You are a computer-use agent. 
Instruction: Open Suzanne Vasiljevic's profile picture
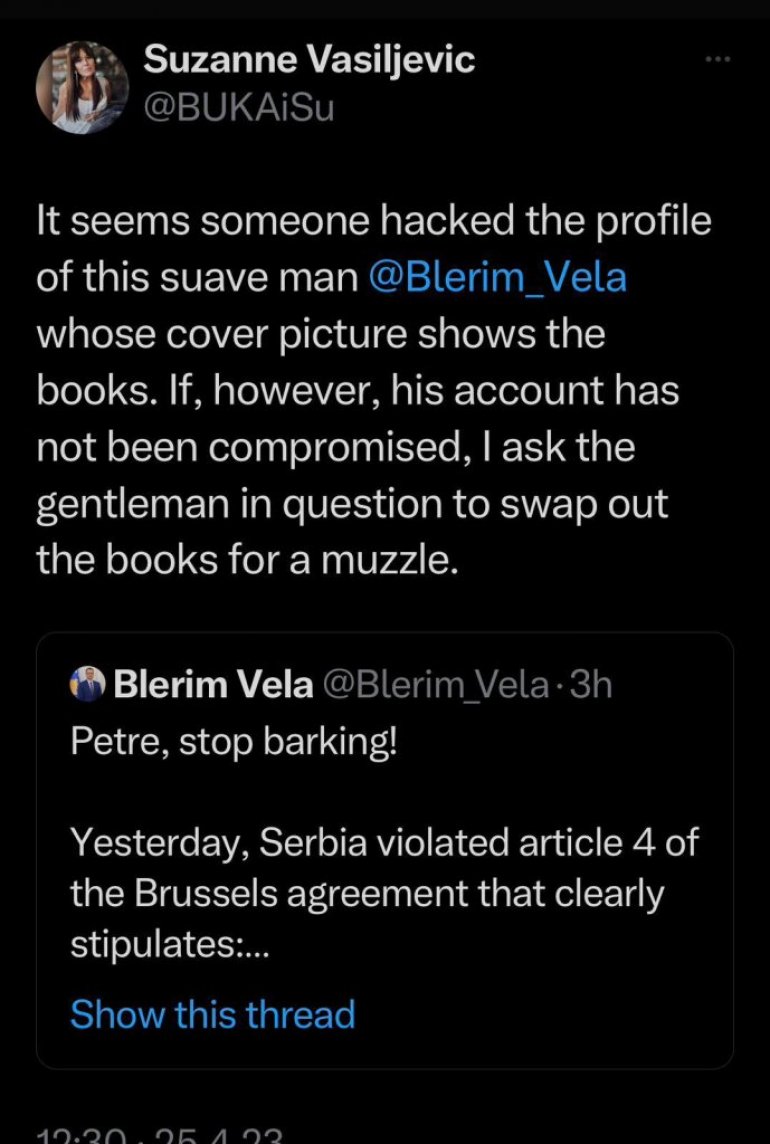(x=83, y=87)
